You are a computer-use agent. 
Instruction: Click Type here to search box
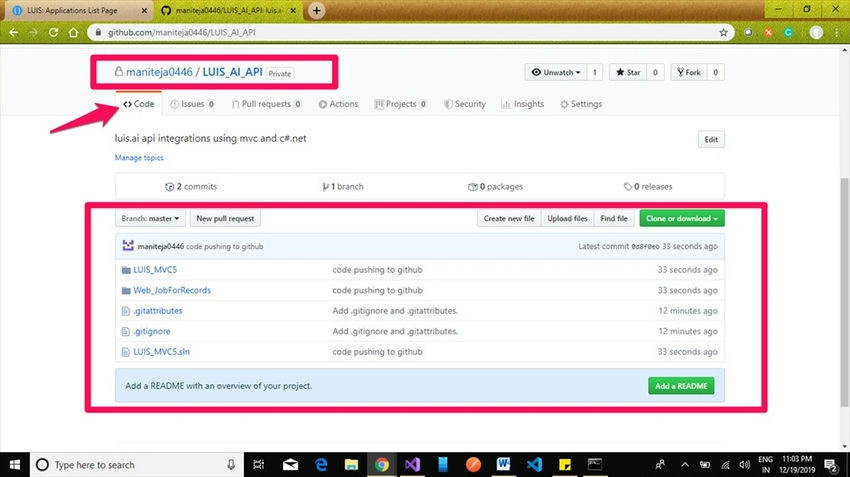pos(136,465)
